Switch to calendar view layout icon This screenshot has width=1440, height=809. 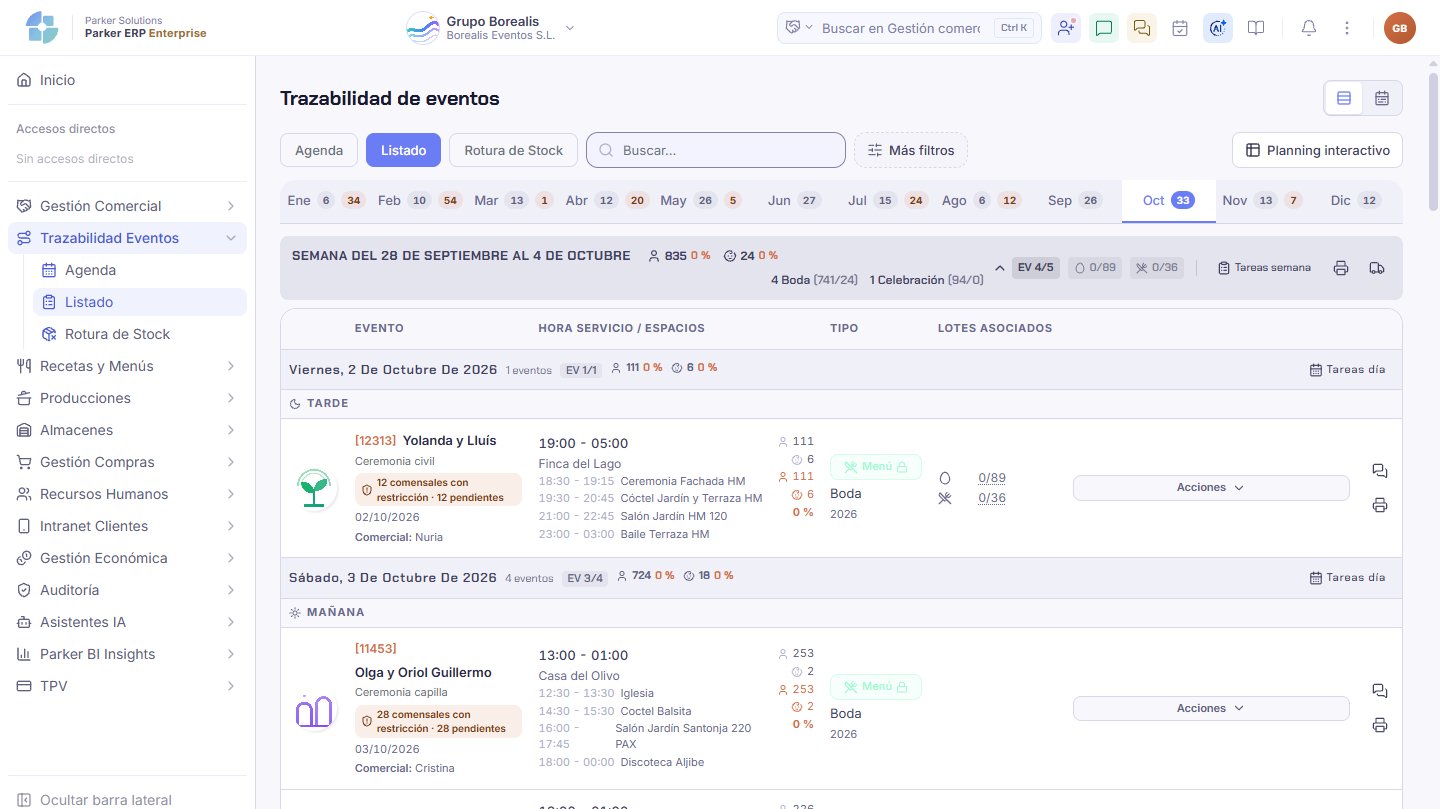pos(1382,98)
